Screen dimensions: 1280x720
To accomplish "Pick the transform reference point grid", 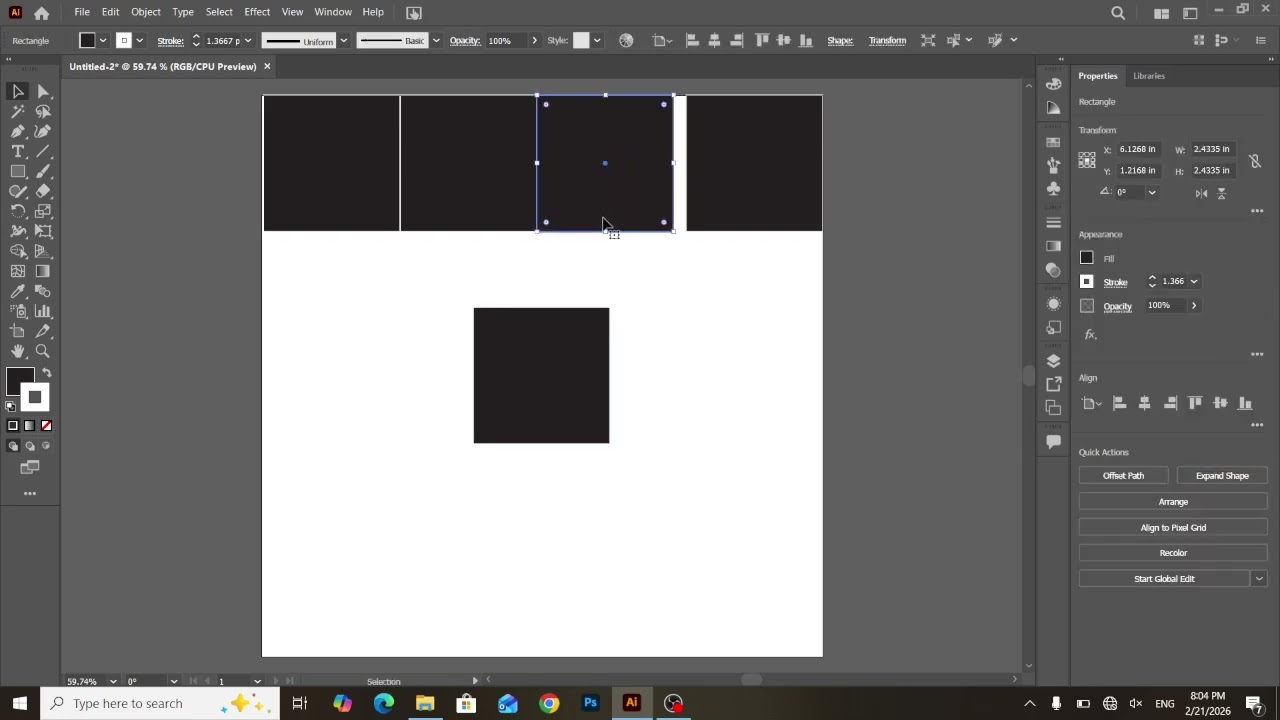I will (x=1087, y=160).
